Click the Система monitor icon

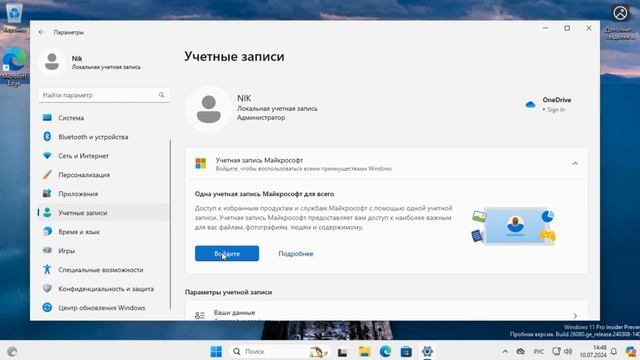click(x=47, y=118)
